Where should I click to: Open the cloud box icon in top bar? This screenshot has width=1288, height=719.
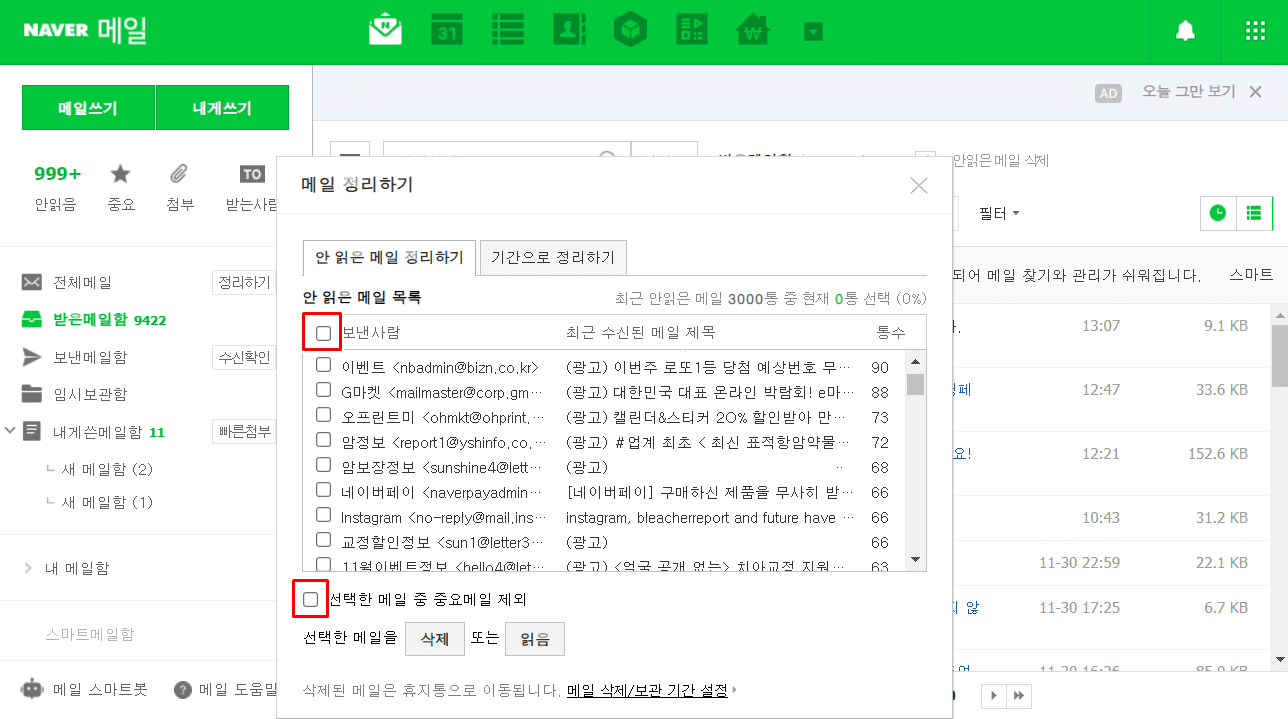coord(631,30)
